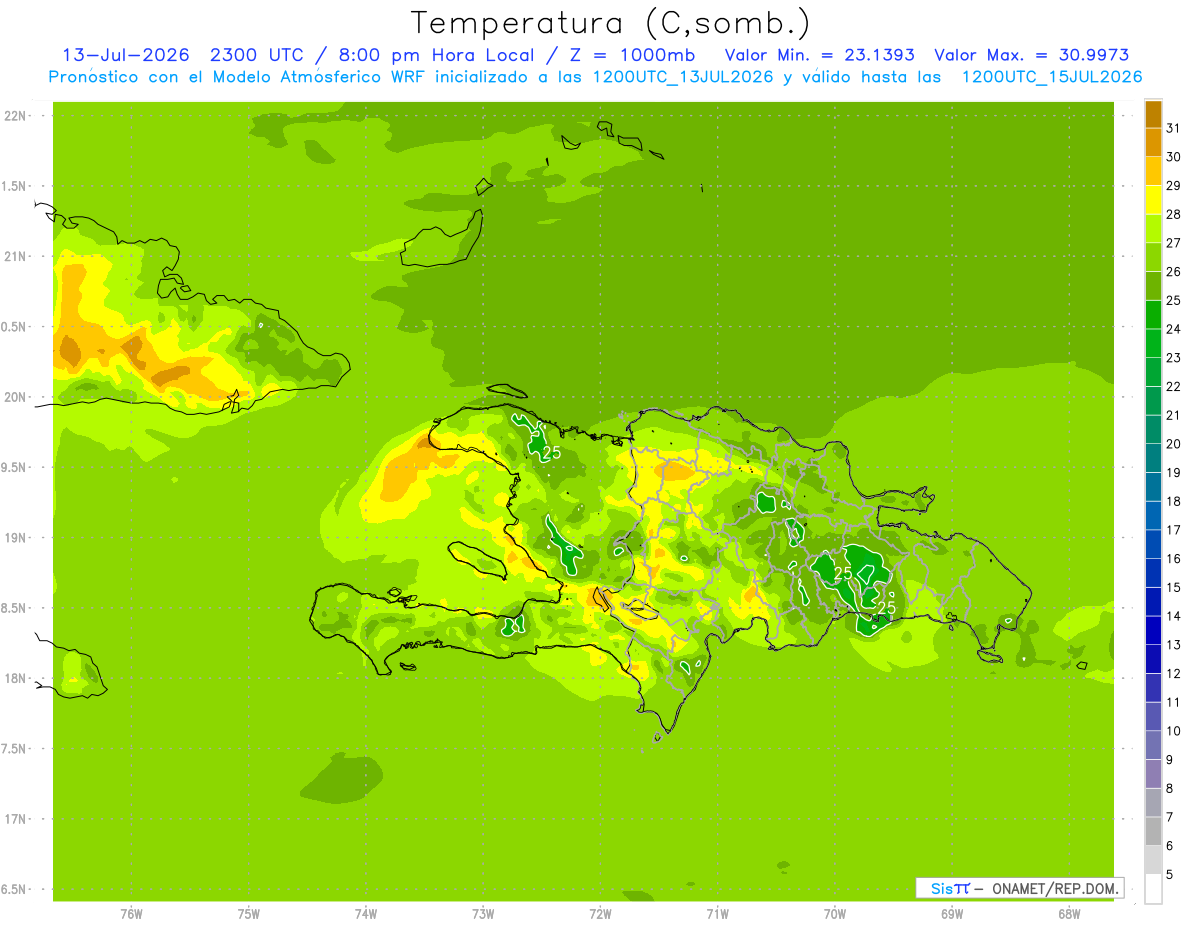Click the legend value 5
This screenshot has height=927, width=1200.
(1170, 875)
